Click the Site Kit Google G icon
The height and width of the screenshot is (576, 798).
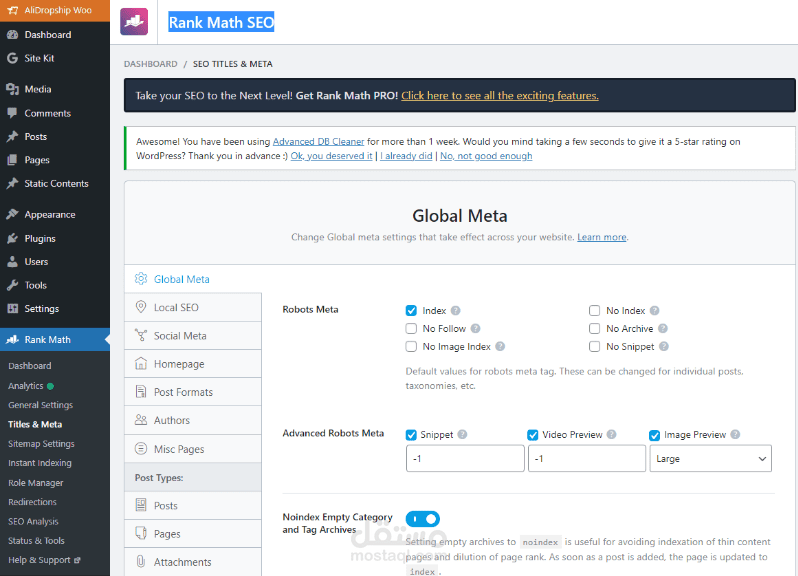coord(13,58)
